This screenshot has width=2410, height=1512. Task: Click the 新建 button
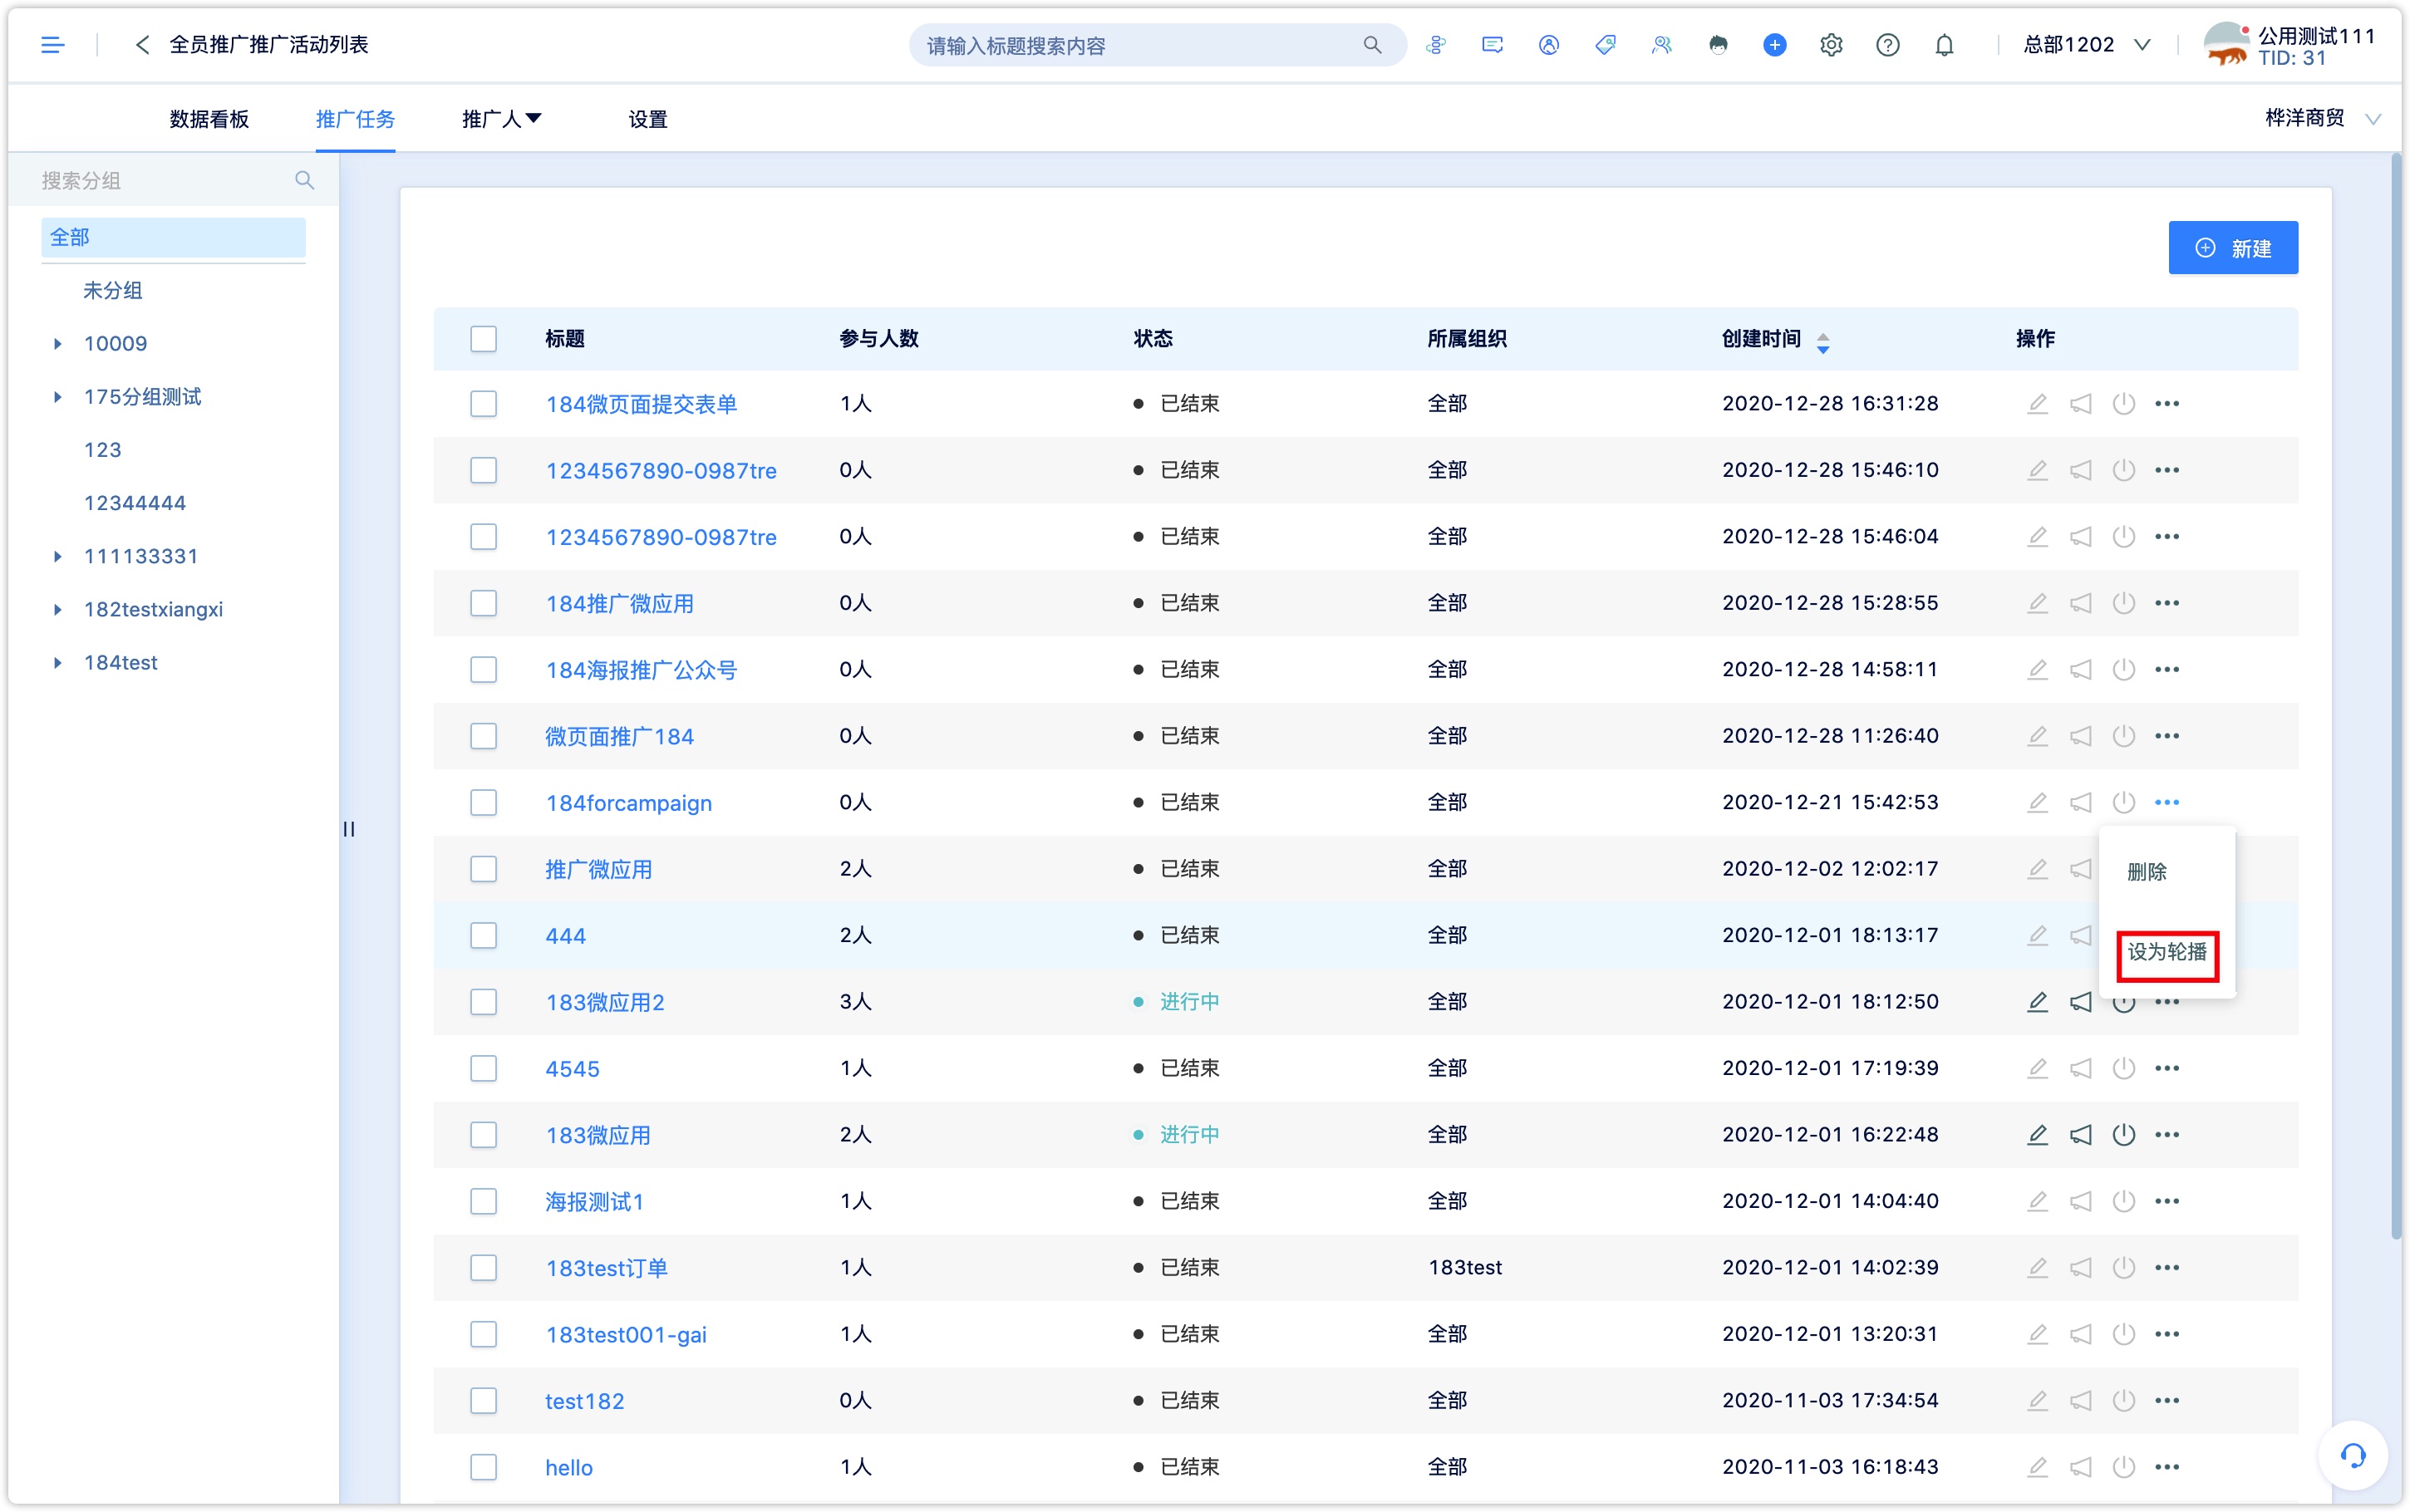pos(2233,248)
